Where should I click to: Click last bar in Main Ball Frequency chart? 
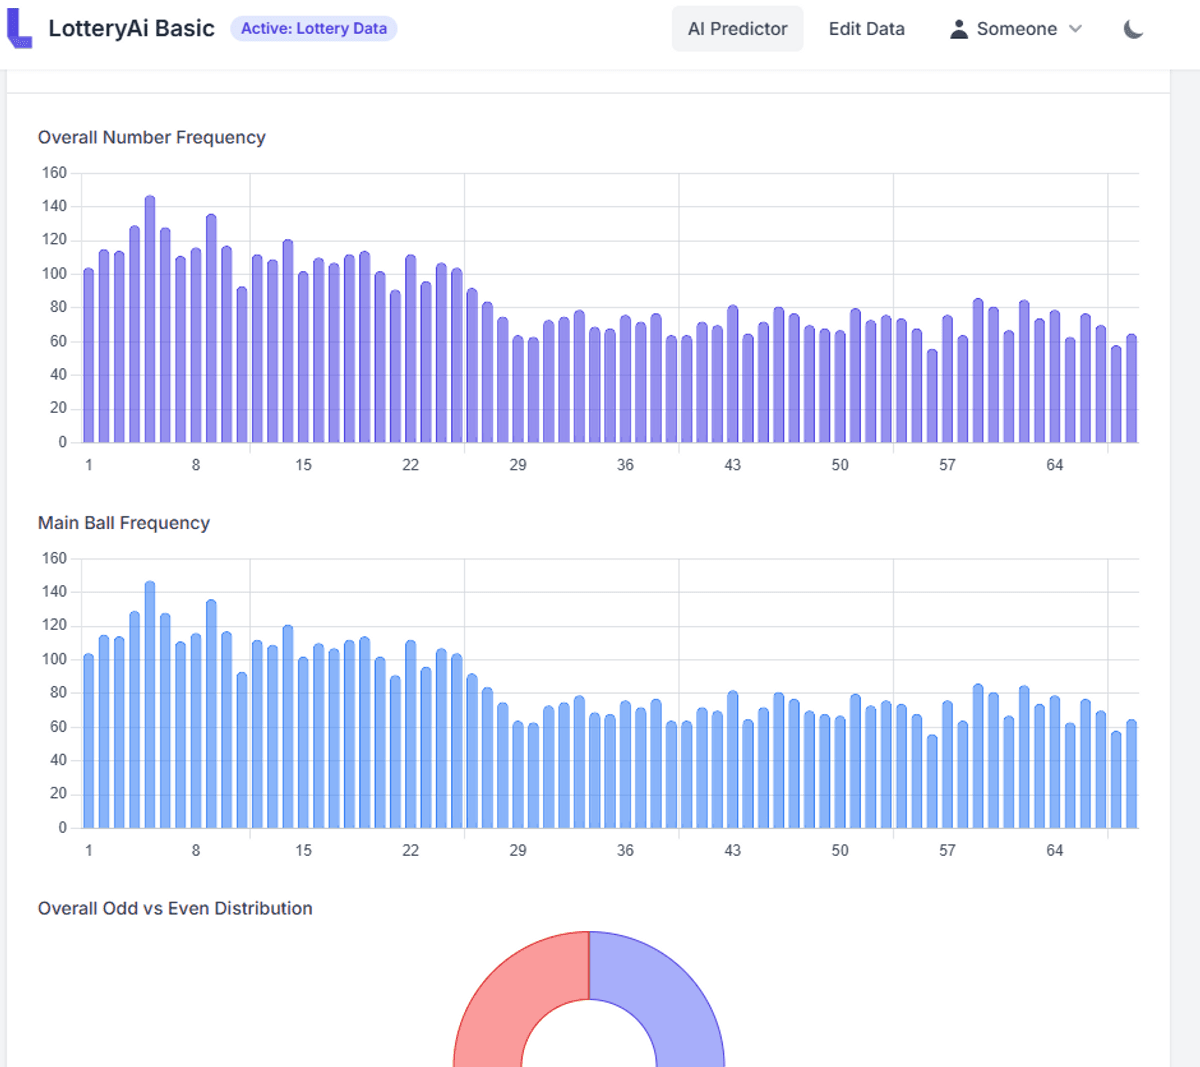click(1131, 773)
